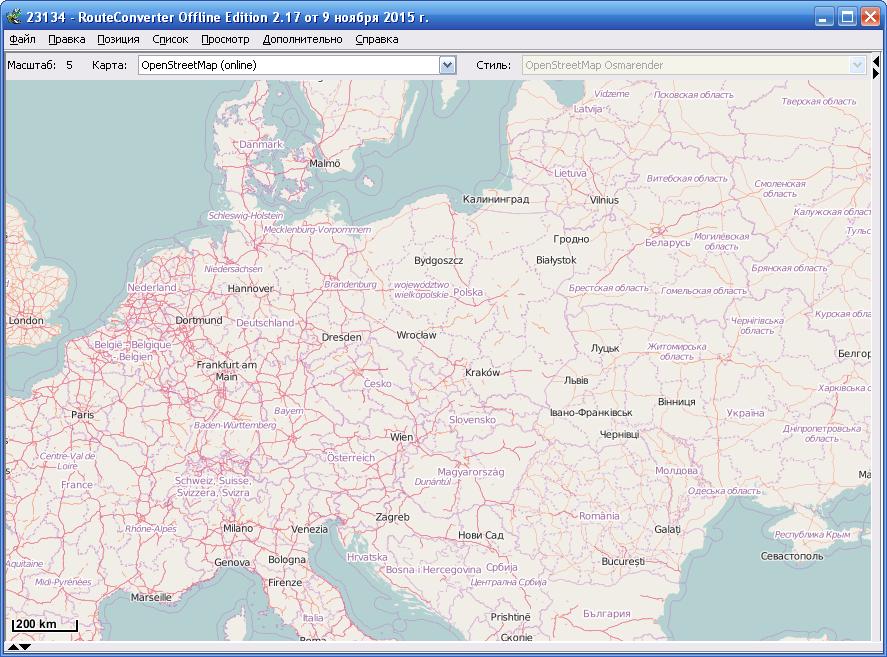This screenshot has height=657, width=887.
Task: Click Białystok on the map
Action: (556, 260)
